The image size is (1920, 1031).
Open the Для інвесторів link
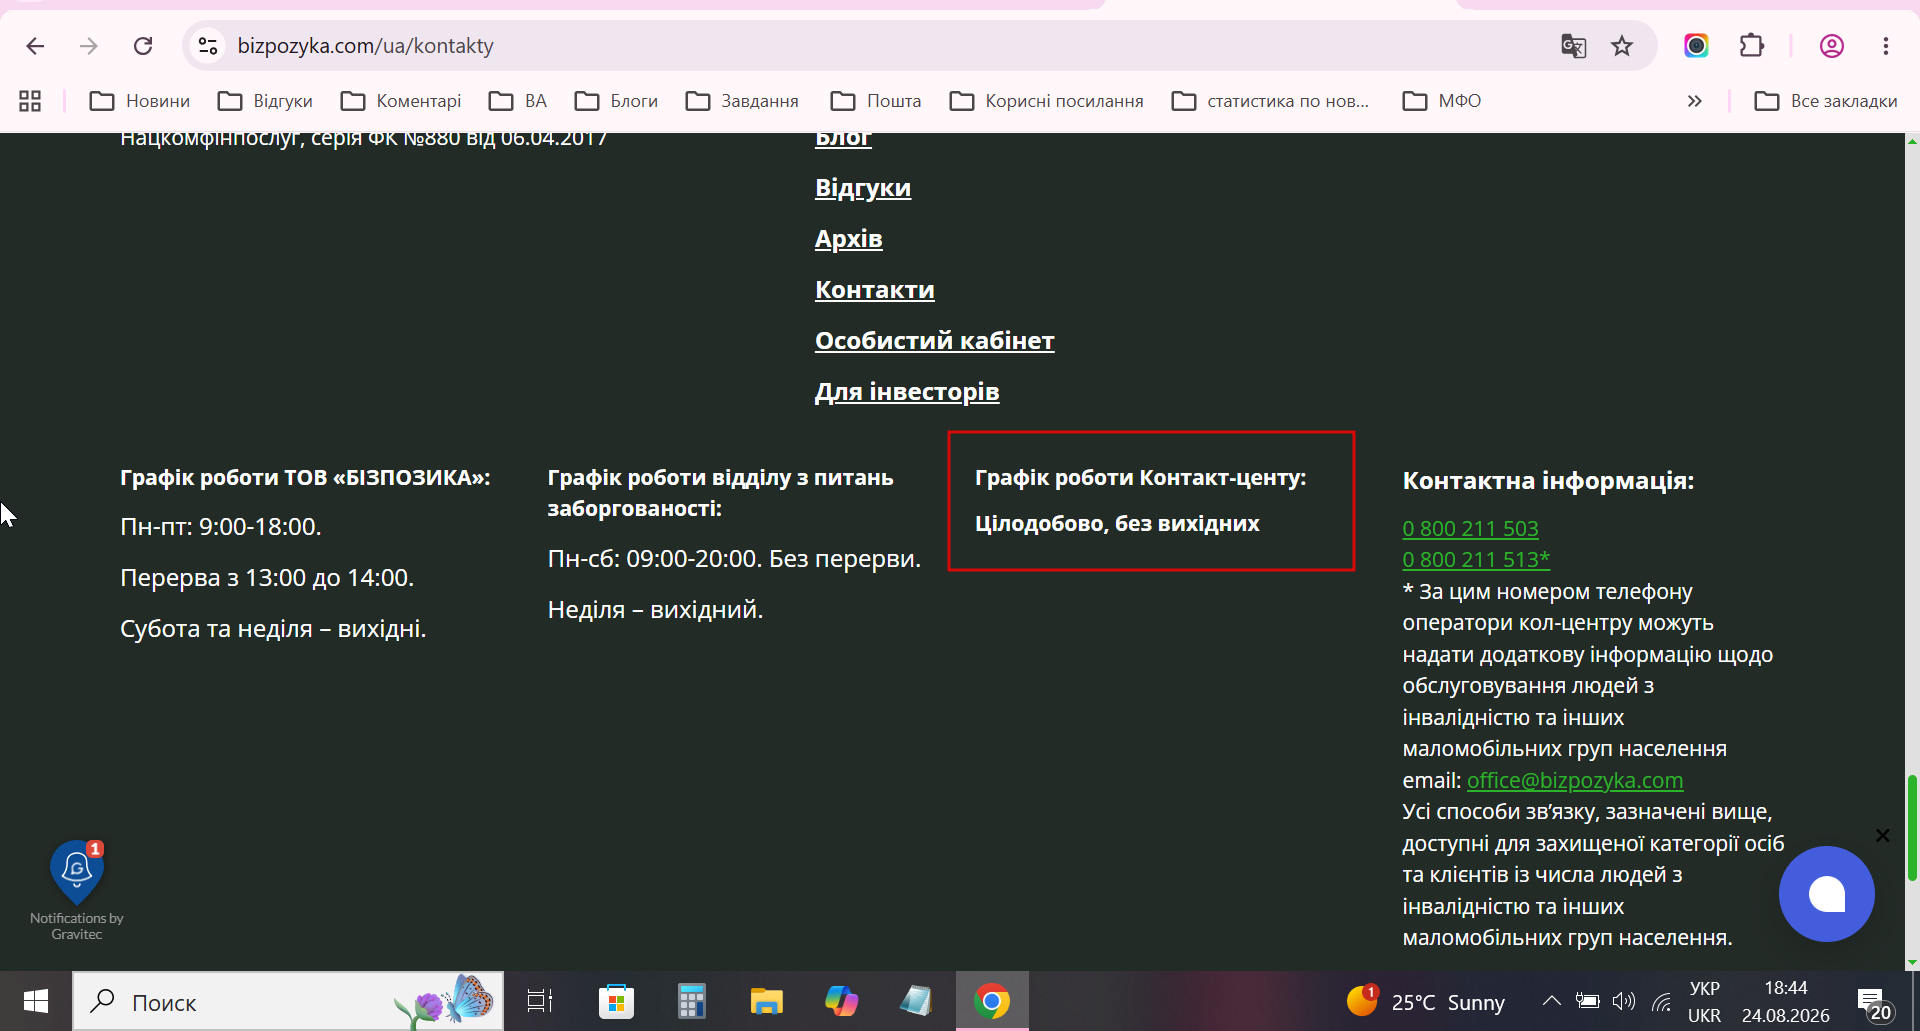tap(907, 392)
